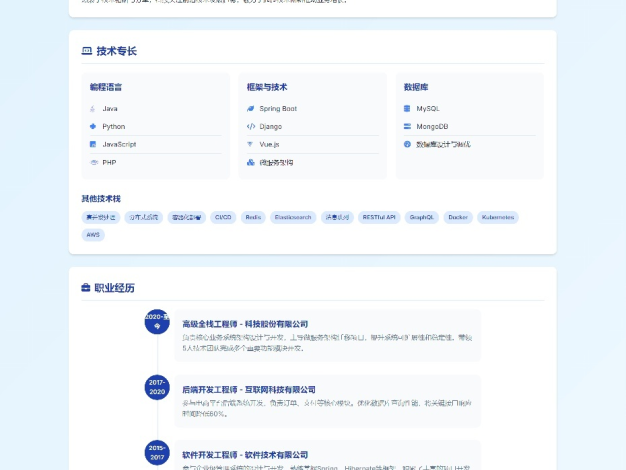This screenshot has height=470, width=626.
Task: Click the microservices cubes icon
Action: 251,162
